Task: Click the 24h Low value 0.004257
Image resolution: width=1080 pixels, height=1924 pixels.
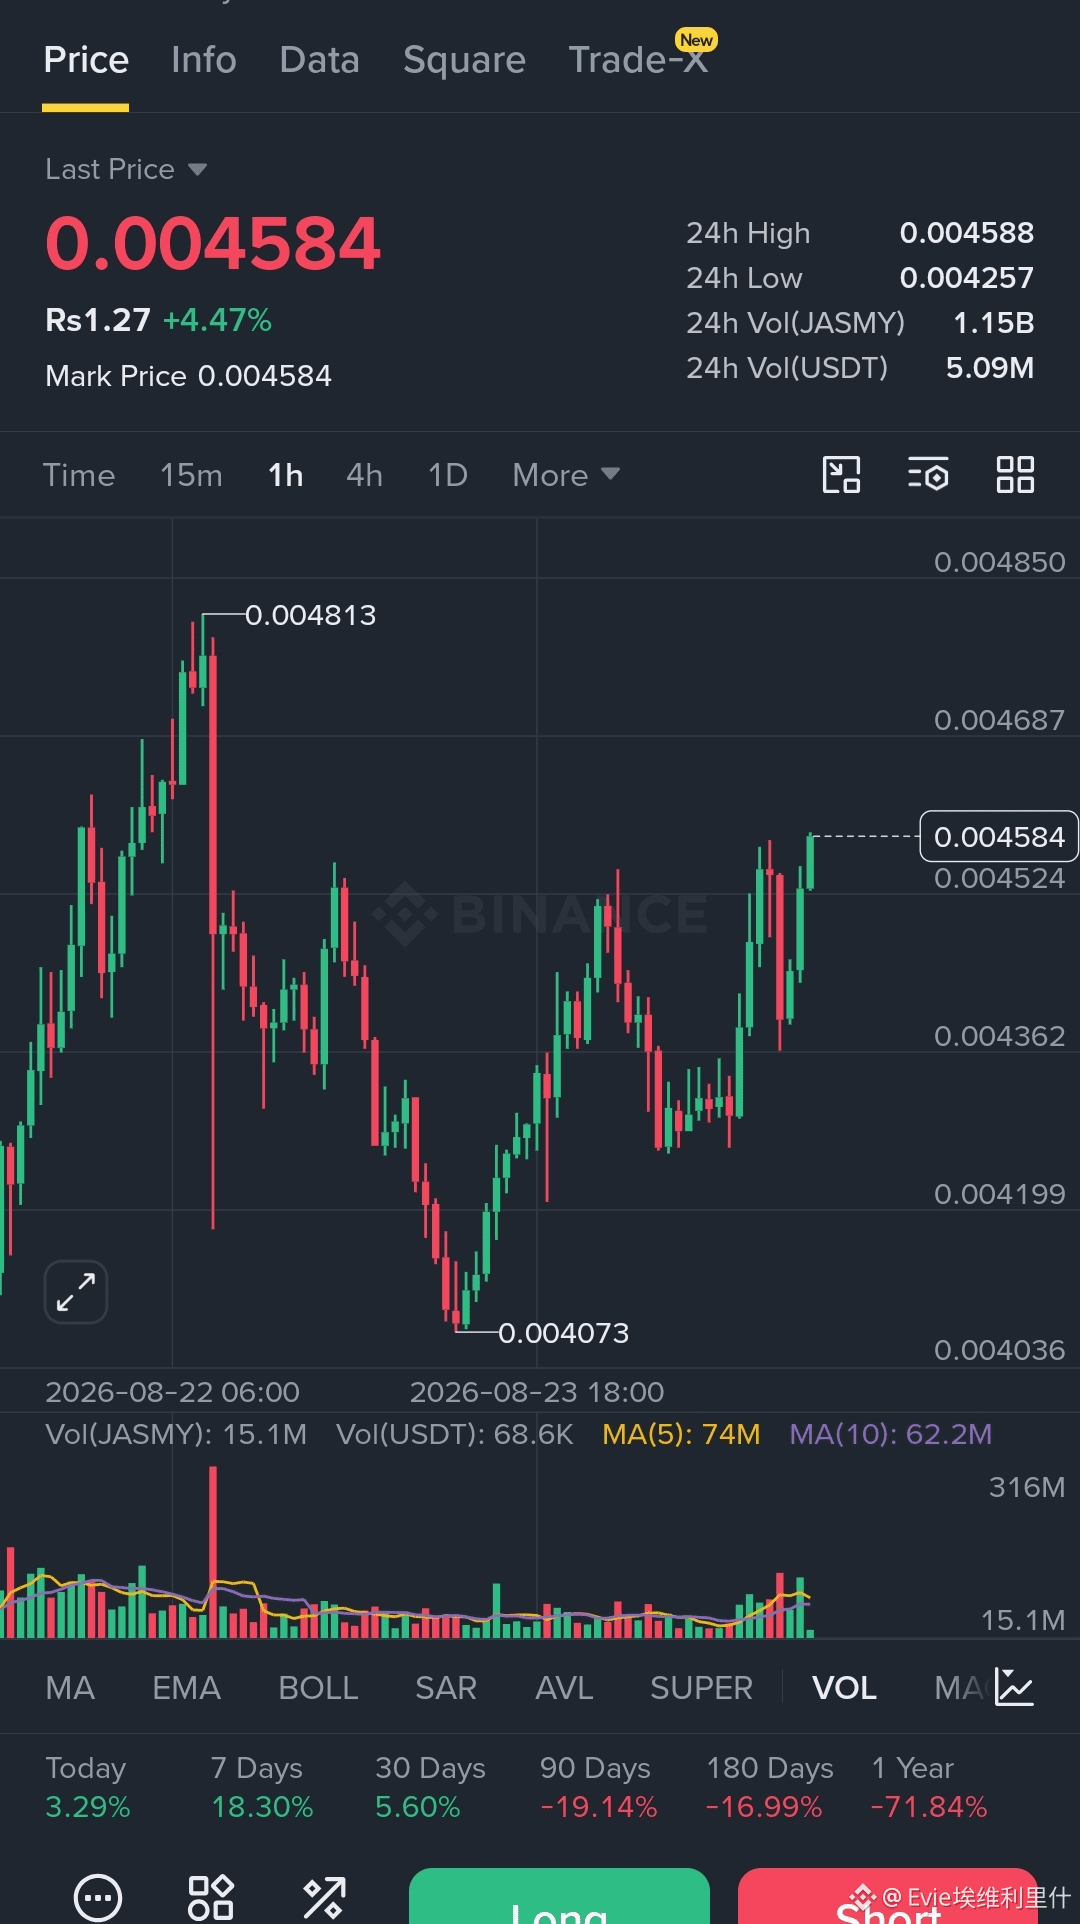Action: [x=967, y=278]
